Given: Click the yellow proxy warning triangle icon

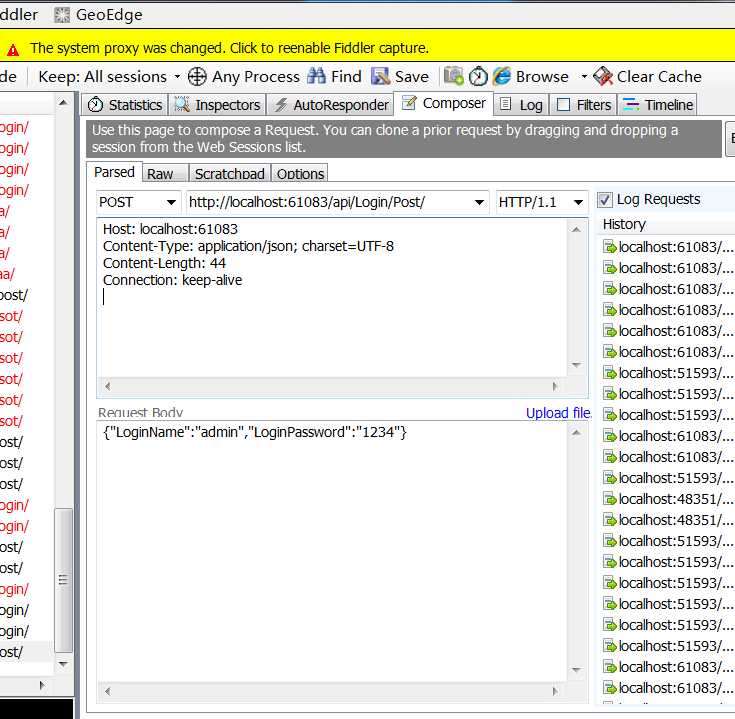Looking at the screenshot, I should pos(13,50).
